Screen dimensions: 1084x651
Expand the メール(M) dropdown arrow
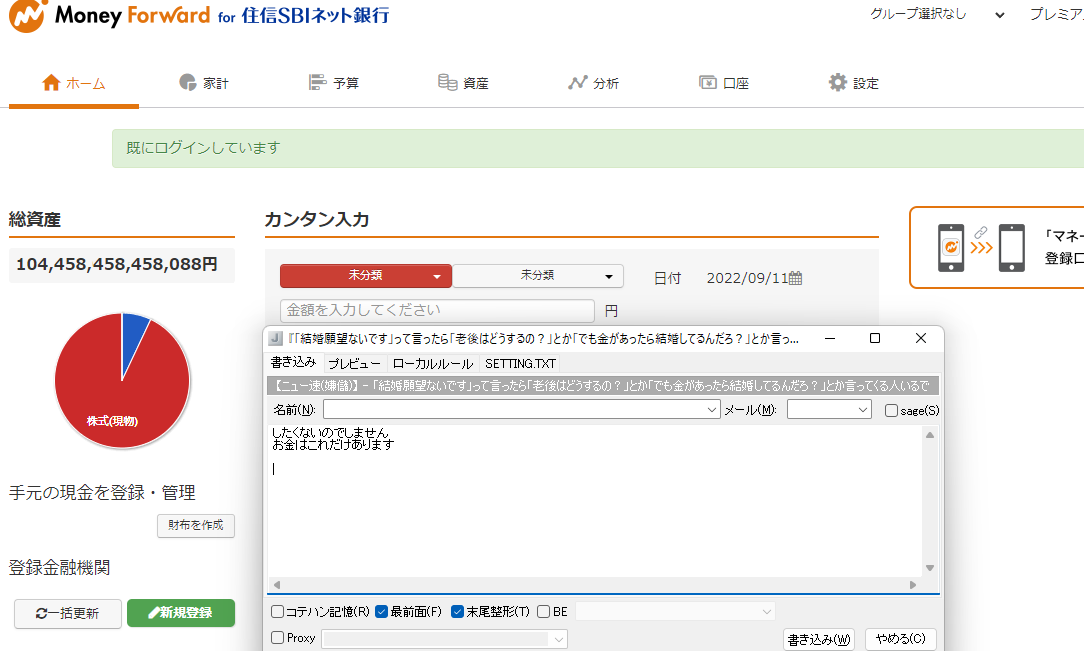[x=863, y=410]
